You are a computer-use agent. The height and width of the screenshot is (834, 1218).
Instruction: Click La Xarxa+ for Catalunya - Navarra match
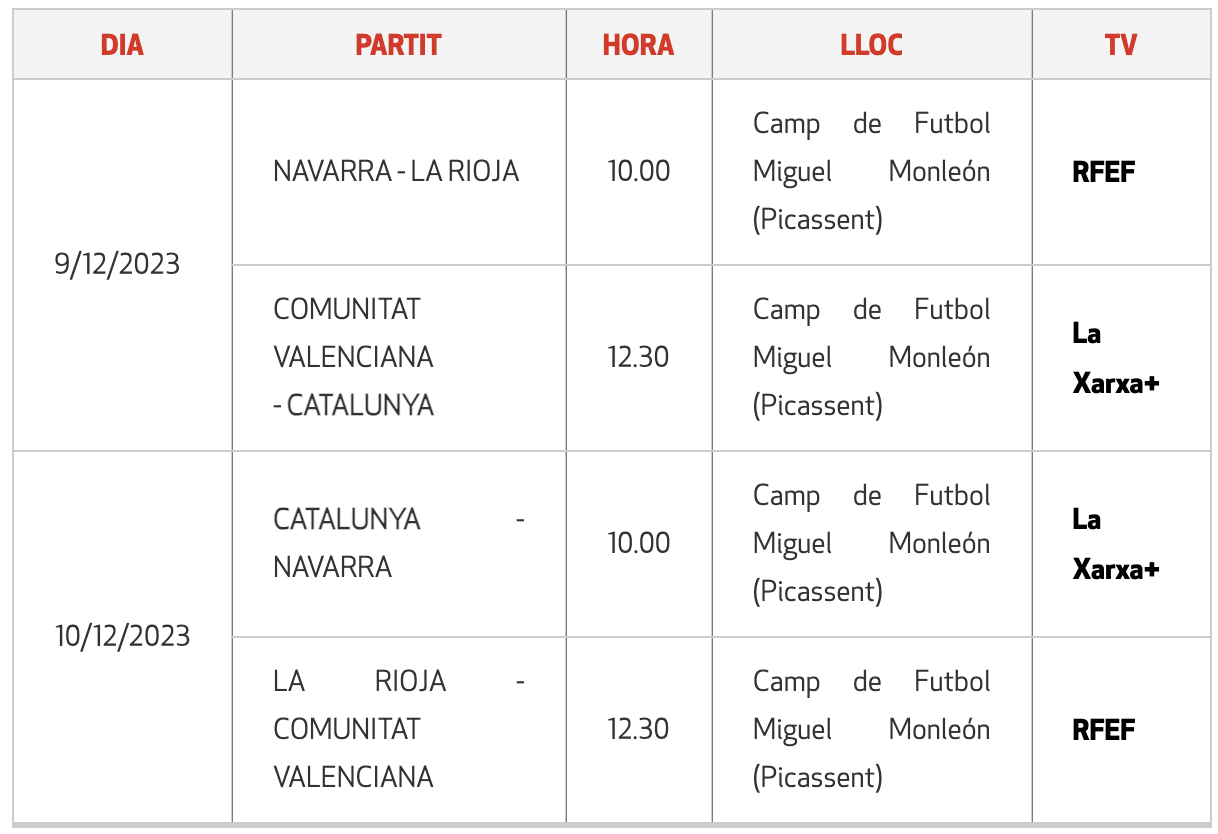coord(1115,544)
